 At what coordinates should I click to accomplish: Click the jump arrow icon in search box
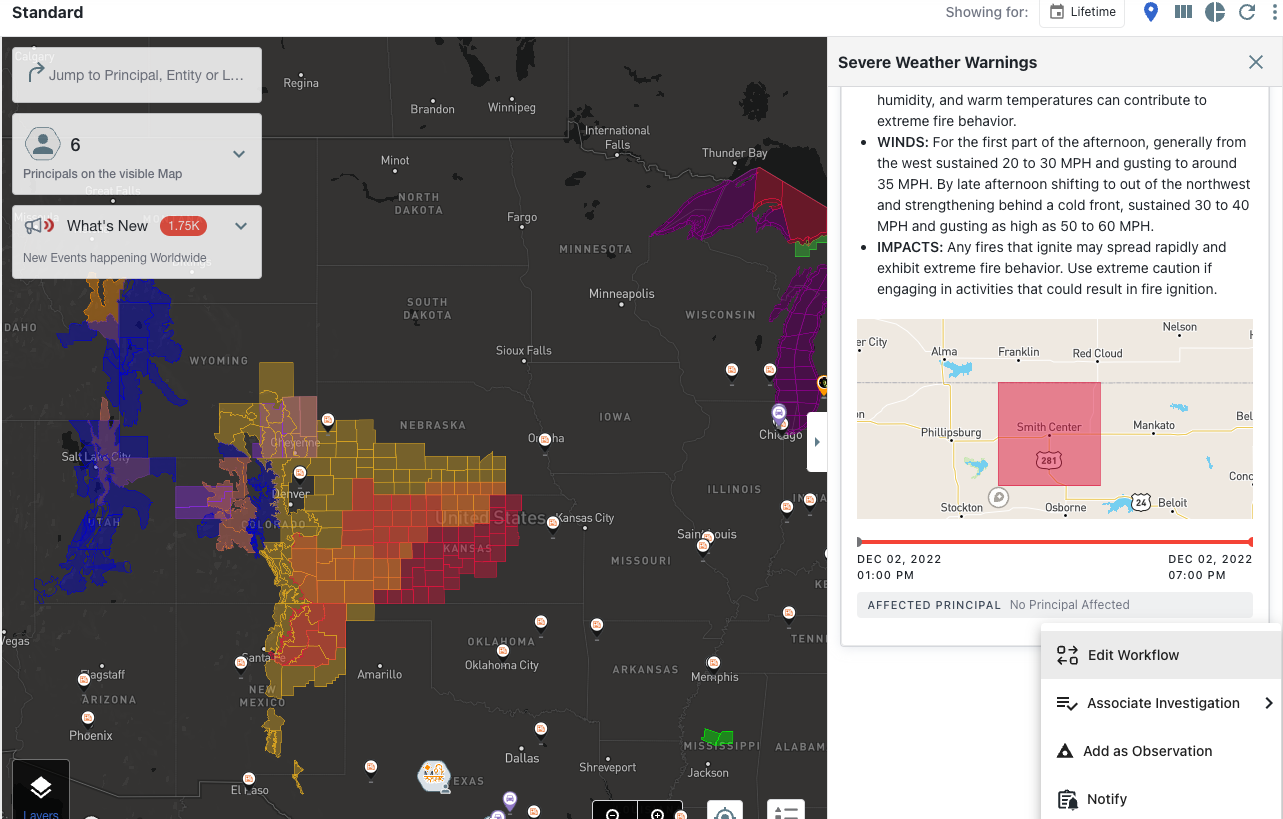pyautogui.click(x=36, y=73)
